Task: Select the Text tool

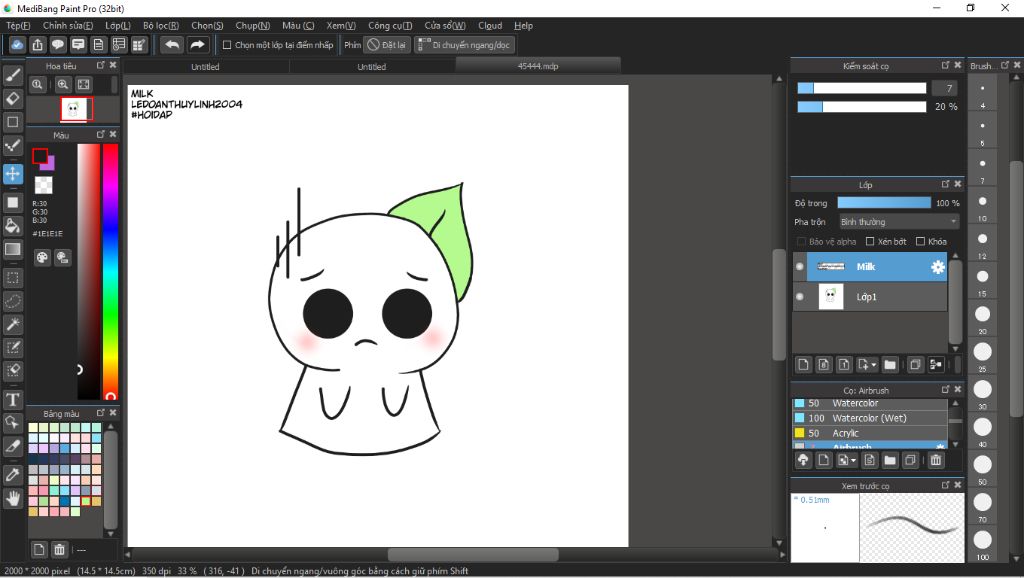Action: pyautogui.click(x=13, y=400)
